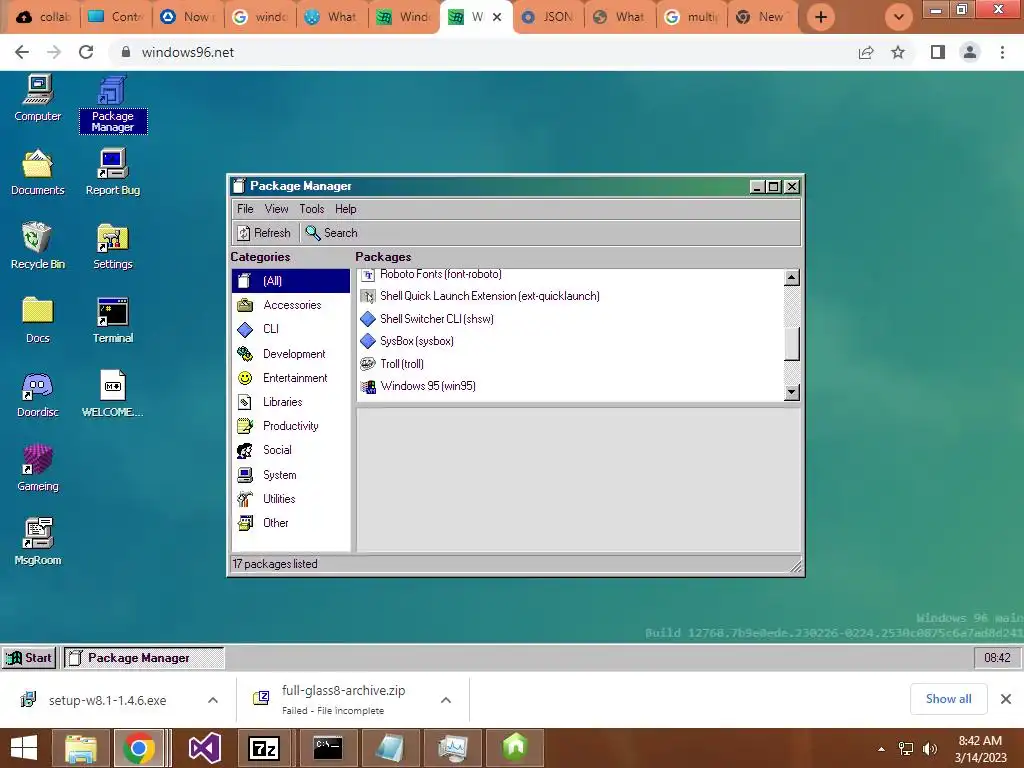Click the windows96.net address bar
The height and width of the screenshot is (768, 1024).
pos(483,52)
